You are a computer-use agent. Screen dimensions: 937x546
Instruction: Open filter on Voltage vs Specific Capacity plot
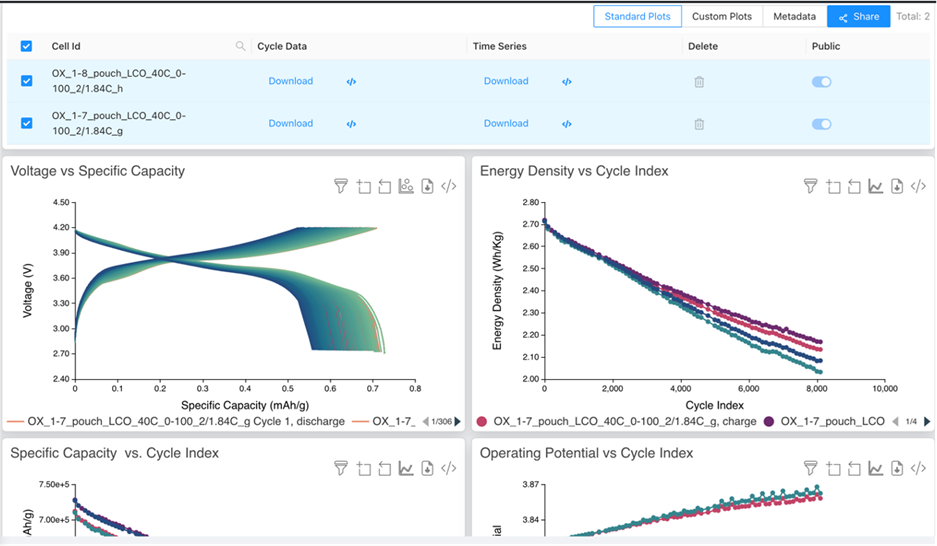[x=341, y=186]
